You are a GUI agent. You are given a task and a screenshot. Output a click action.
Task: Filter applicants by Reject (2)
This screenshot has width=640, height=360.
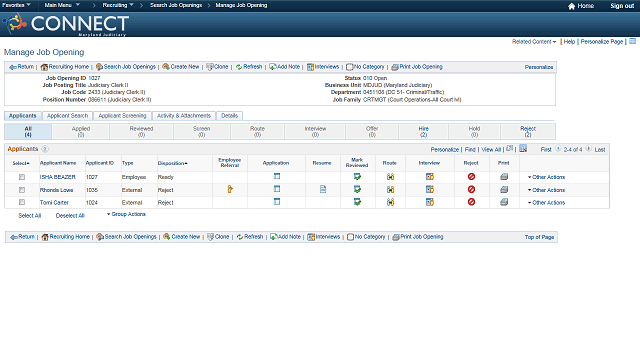(528, 131)
